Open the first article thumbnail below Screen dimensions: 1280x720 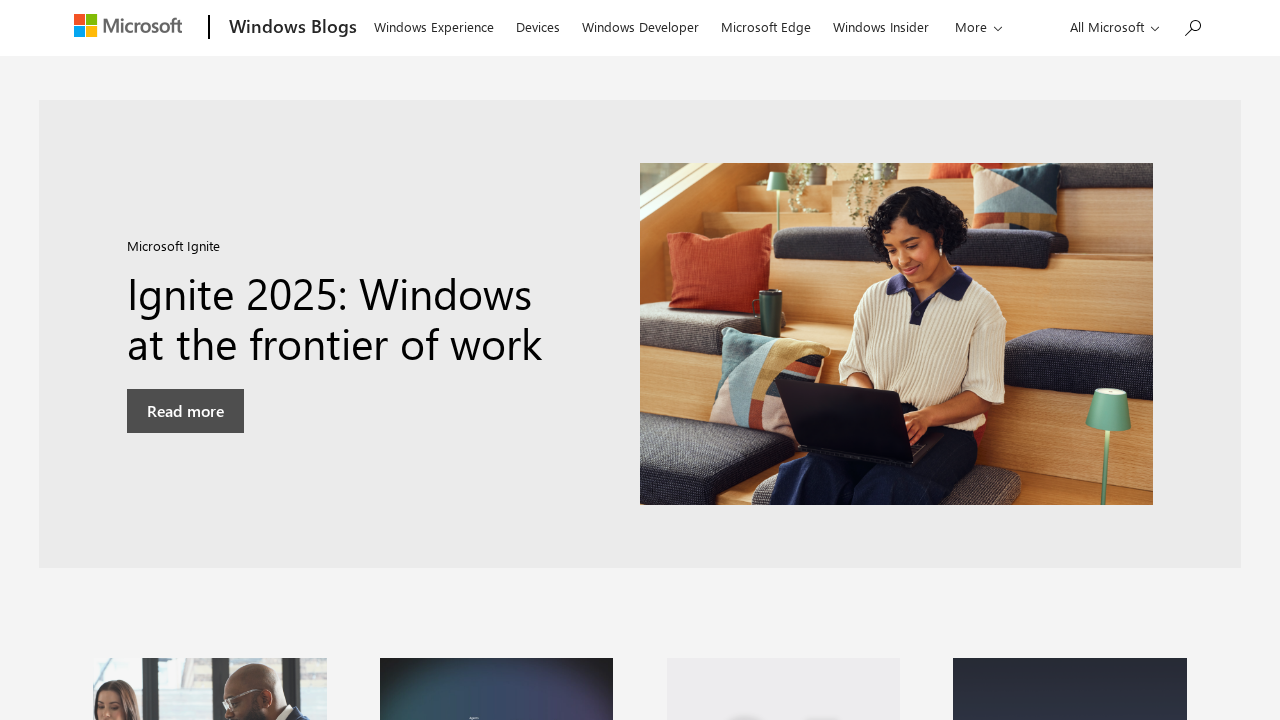click(210, 689)
